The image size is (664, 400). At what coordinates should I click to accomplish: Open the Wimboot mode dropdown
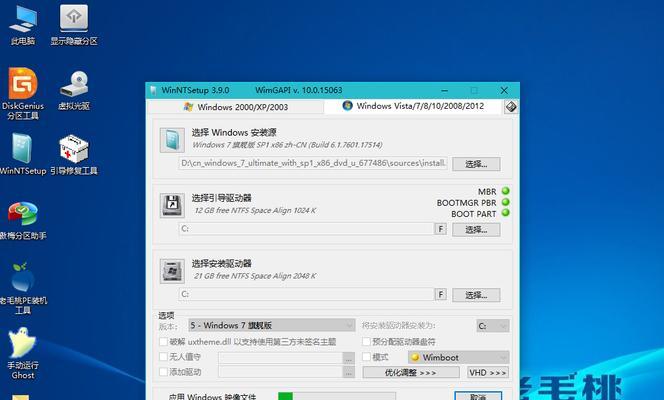coord(459,357)
